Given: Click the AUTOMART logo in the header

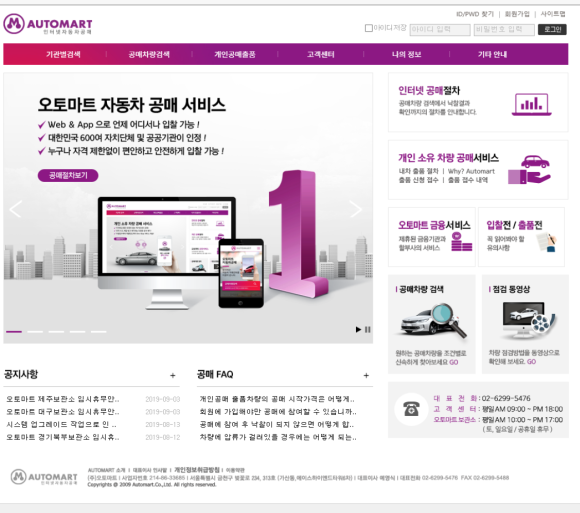Looking at the screenshot, I should (x=48, y=24).
